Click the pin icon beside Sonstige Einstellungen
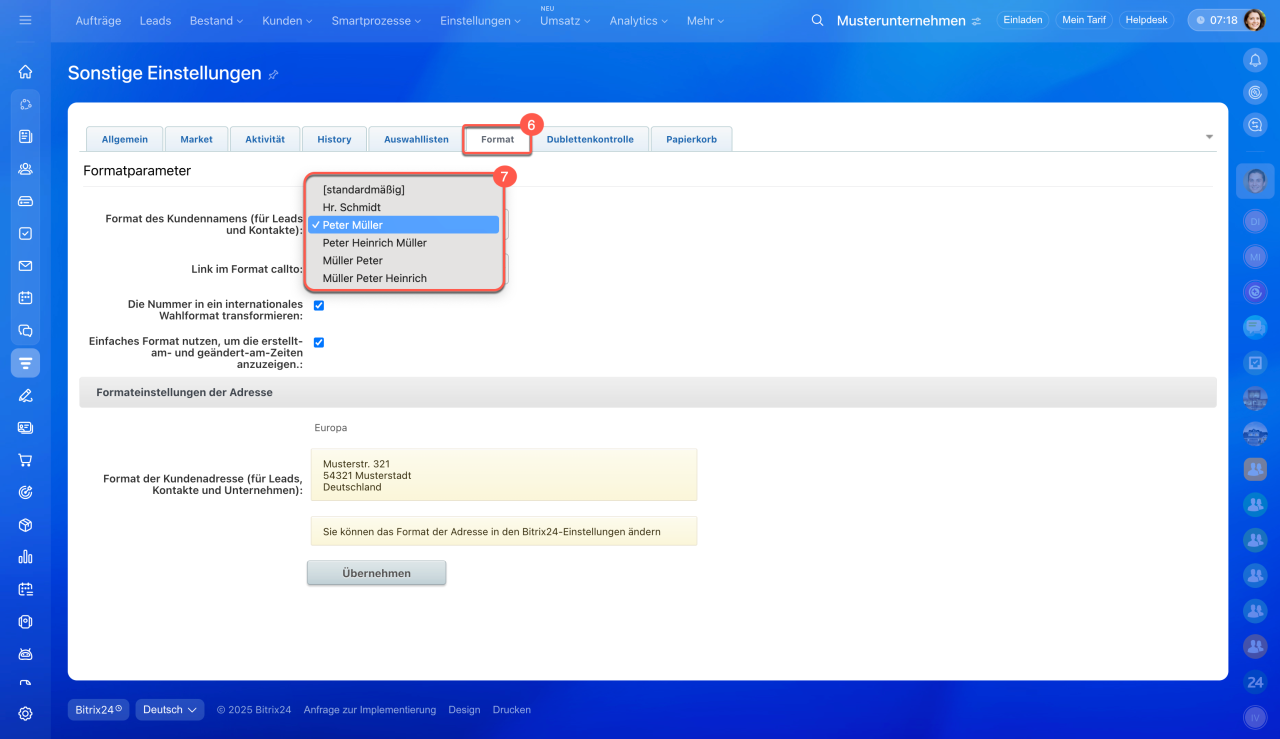 pyautogui.click(x=274, y=74)
